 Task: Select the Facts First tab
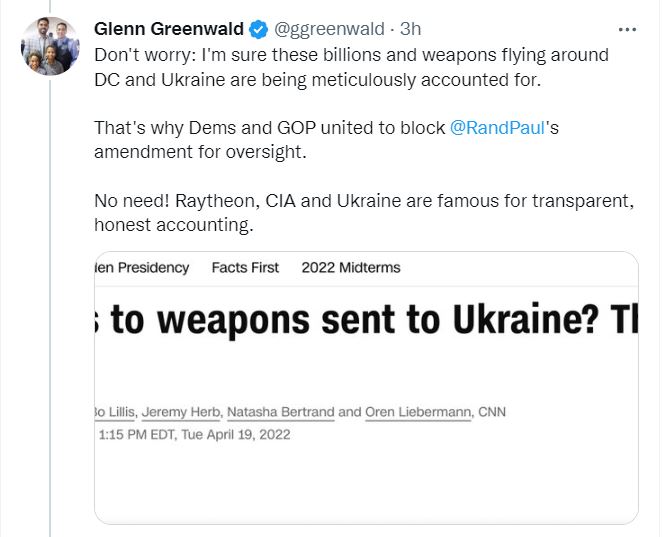click(x=245, y=267)
